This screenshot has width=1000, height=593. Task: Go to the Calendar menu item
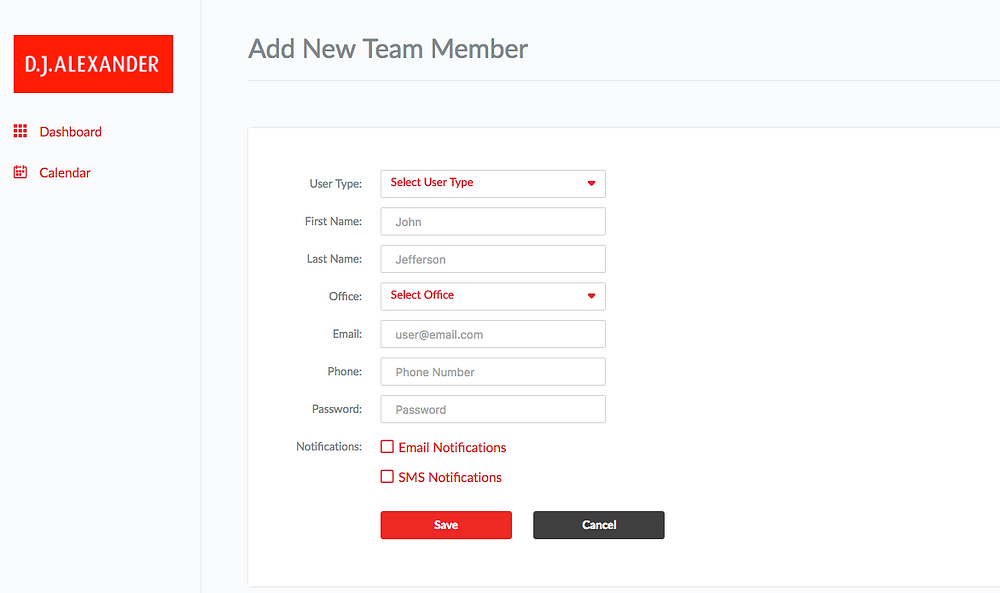pyautogui.click(x=64, y=173)
